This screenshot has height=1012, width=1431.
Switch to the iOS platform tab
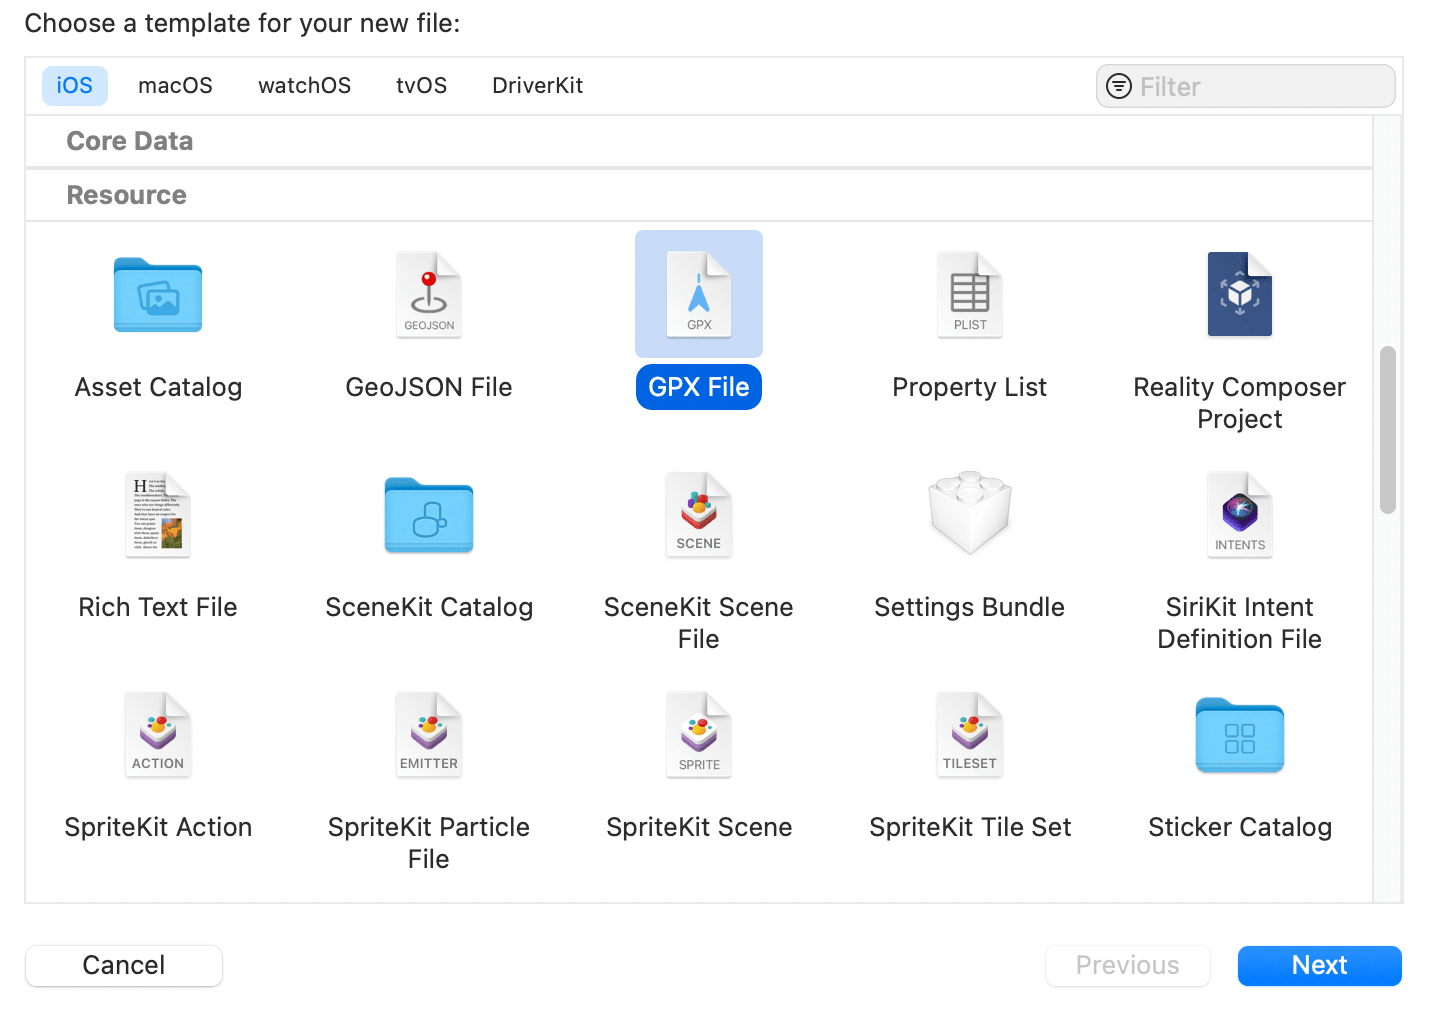[x=75, y=86]
